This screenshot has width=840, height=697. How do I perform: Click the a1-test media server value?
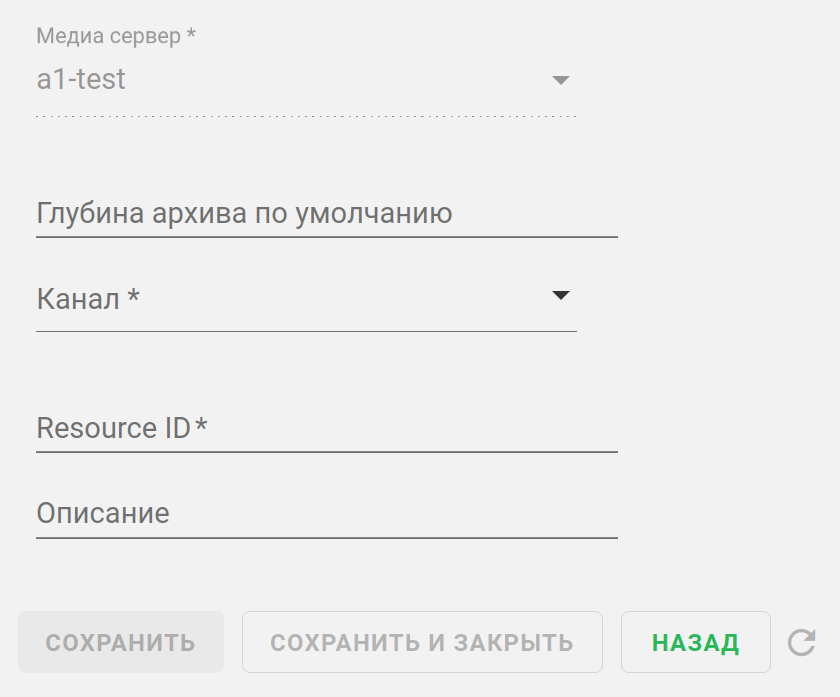coord(81,80)
